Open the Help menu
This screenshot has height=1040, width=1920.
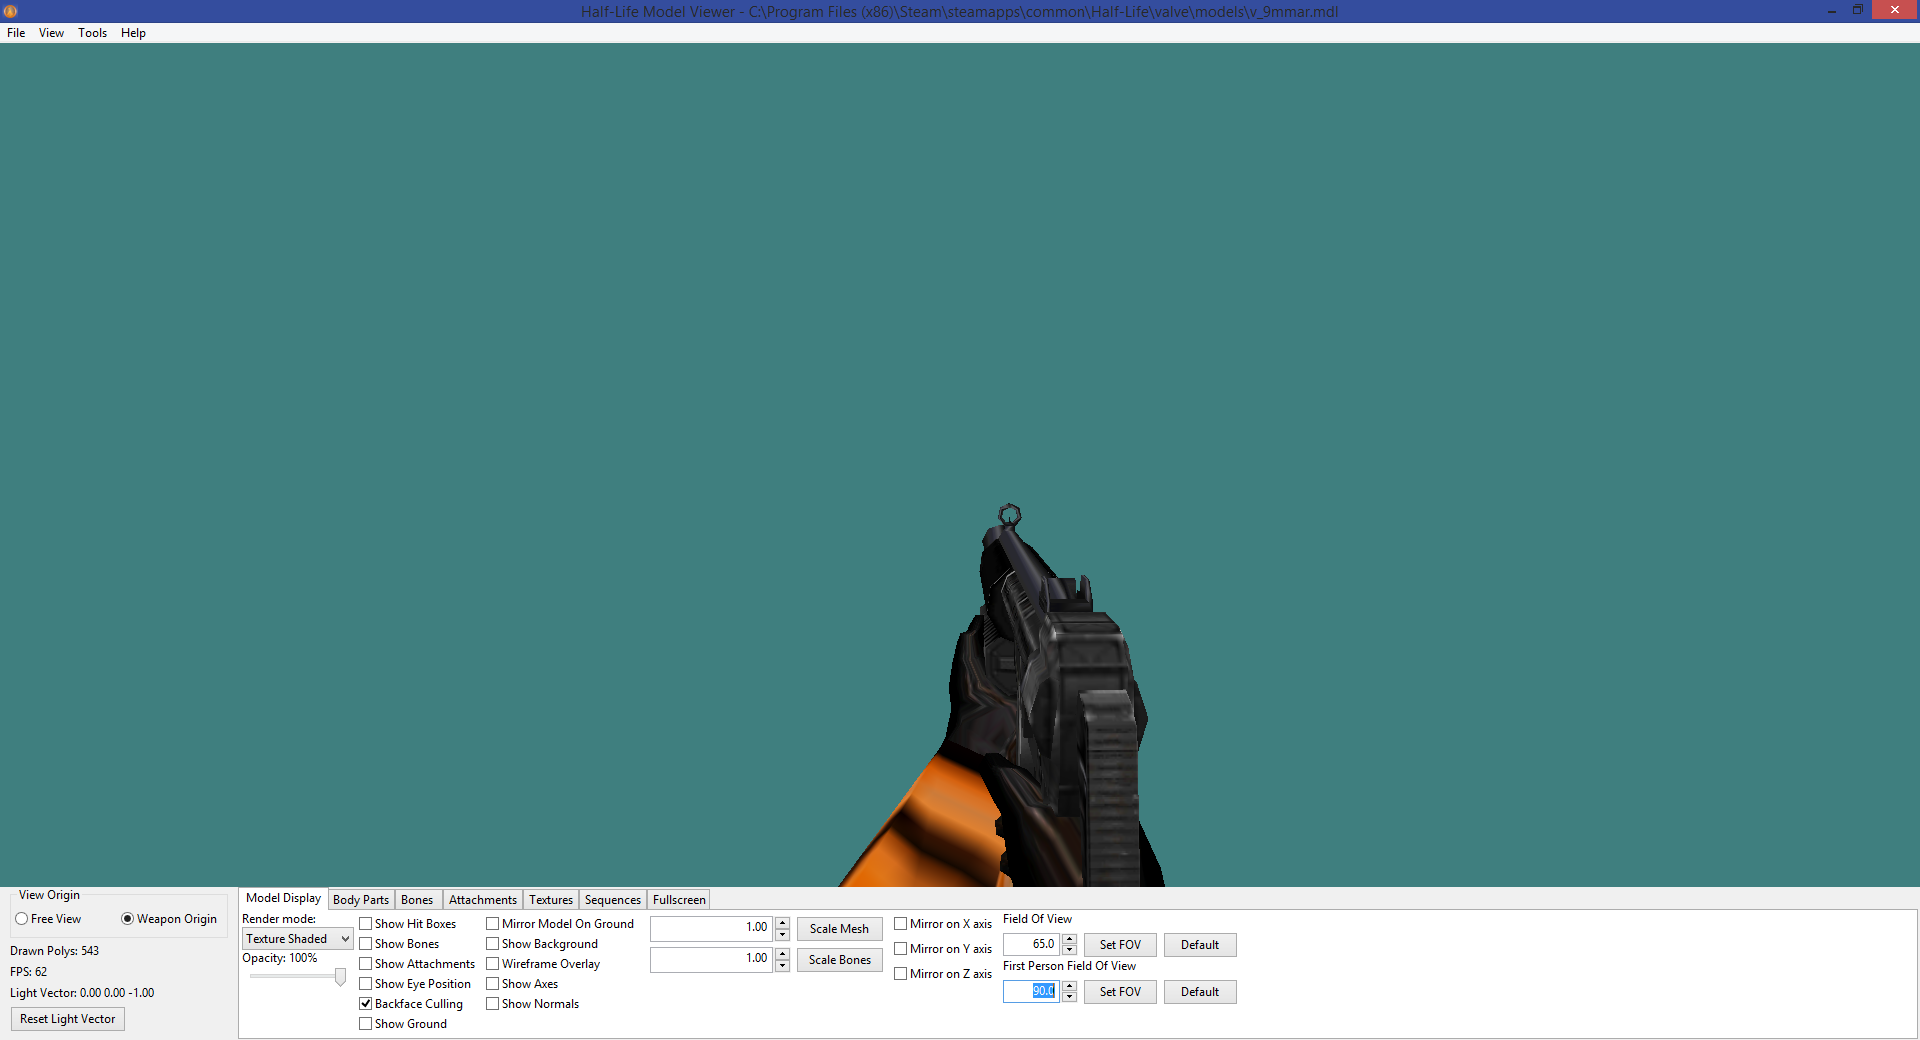133,33
